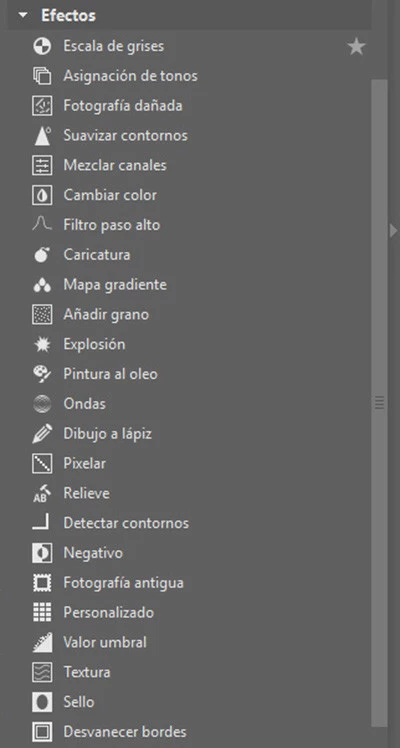Click the Desvanecer bordes frame icon
The height and width of the screenshot is (748, 400).
pyautogui.click(x=42, y=732)
